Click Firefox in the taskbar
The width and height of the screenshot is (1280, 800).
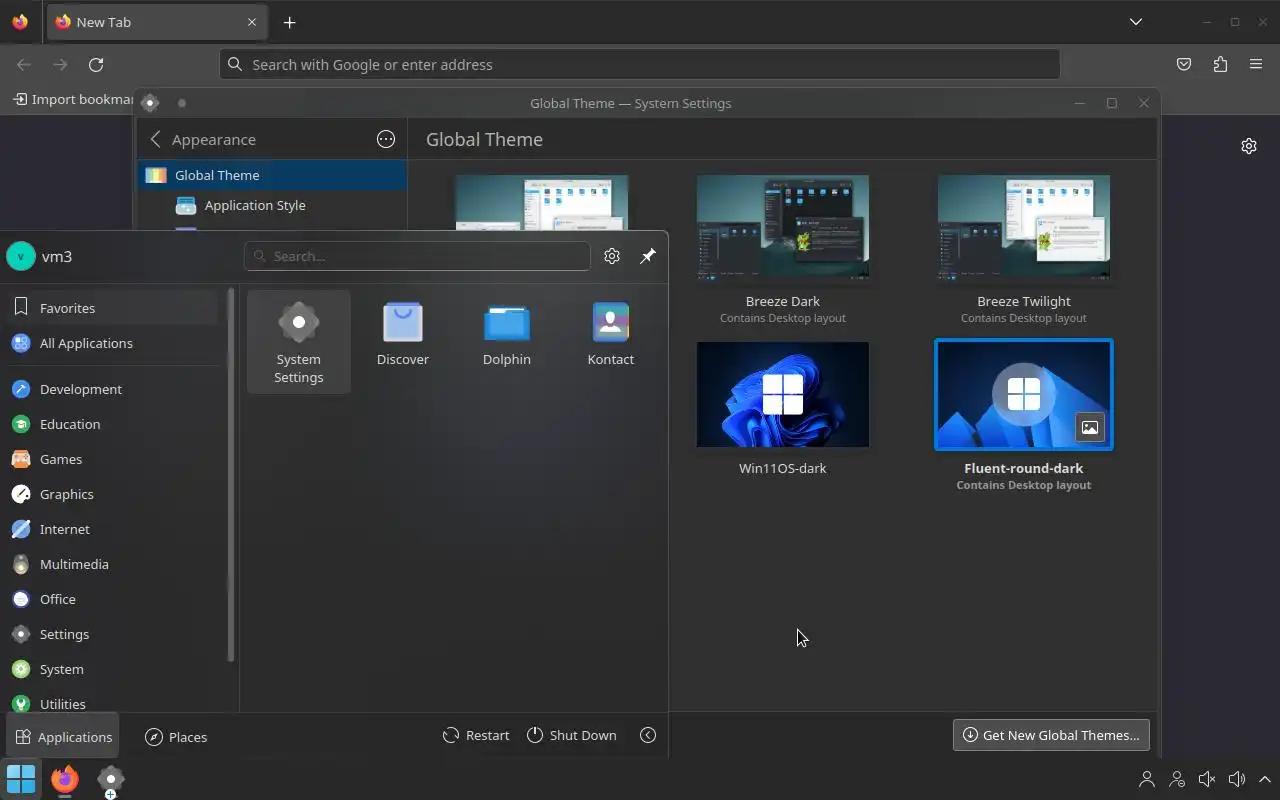coord(65,777)
